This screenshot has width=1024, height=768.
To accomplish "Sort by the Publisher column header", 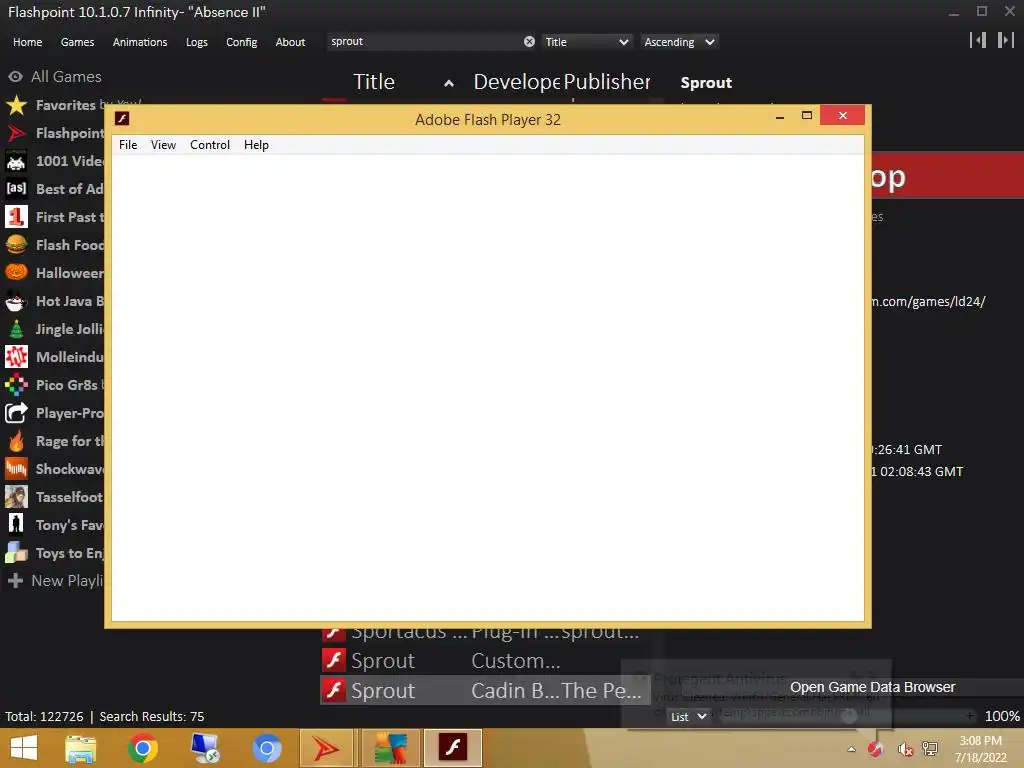I will 607,82.
